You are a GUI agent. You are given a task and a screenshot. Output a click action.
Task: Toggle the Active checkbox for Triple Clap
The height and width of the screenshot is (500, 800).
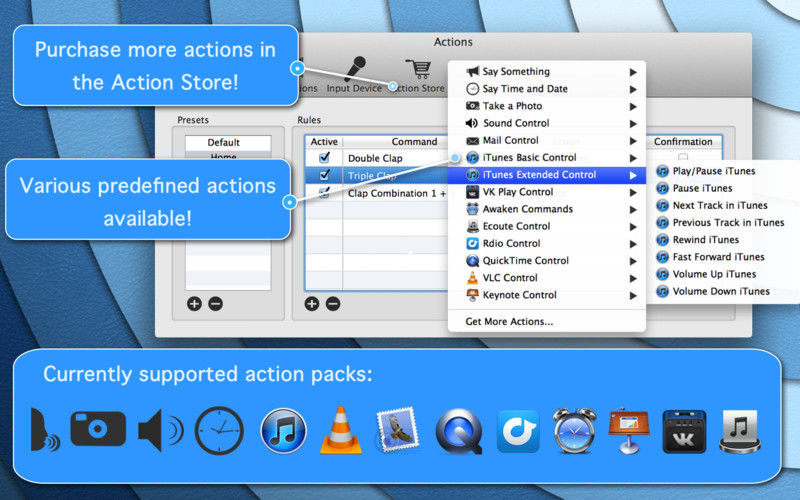(x=324, y=175)
